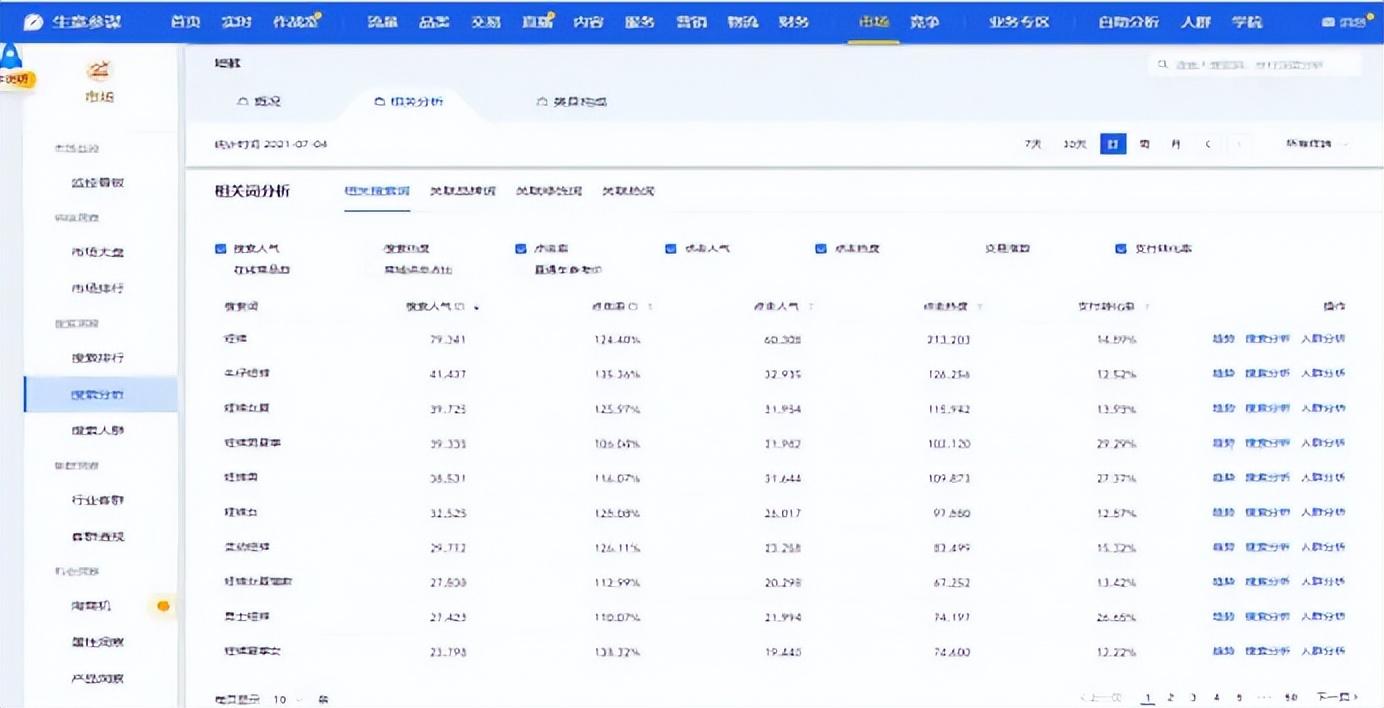Switch to the 概况 tab
Viewport: 1384px width, 708px height.
coord(260,101)
